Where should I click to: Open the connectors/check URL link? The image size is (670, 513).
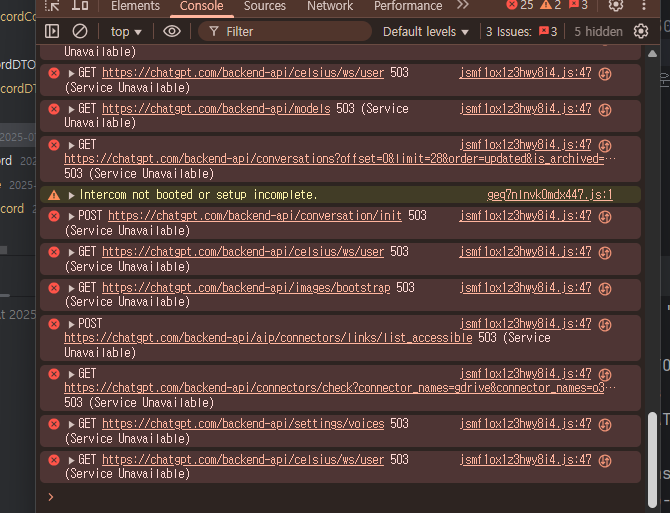[334, 388]
